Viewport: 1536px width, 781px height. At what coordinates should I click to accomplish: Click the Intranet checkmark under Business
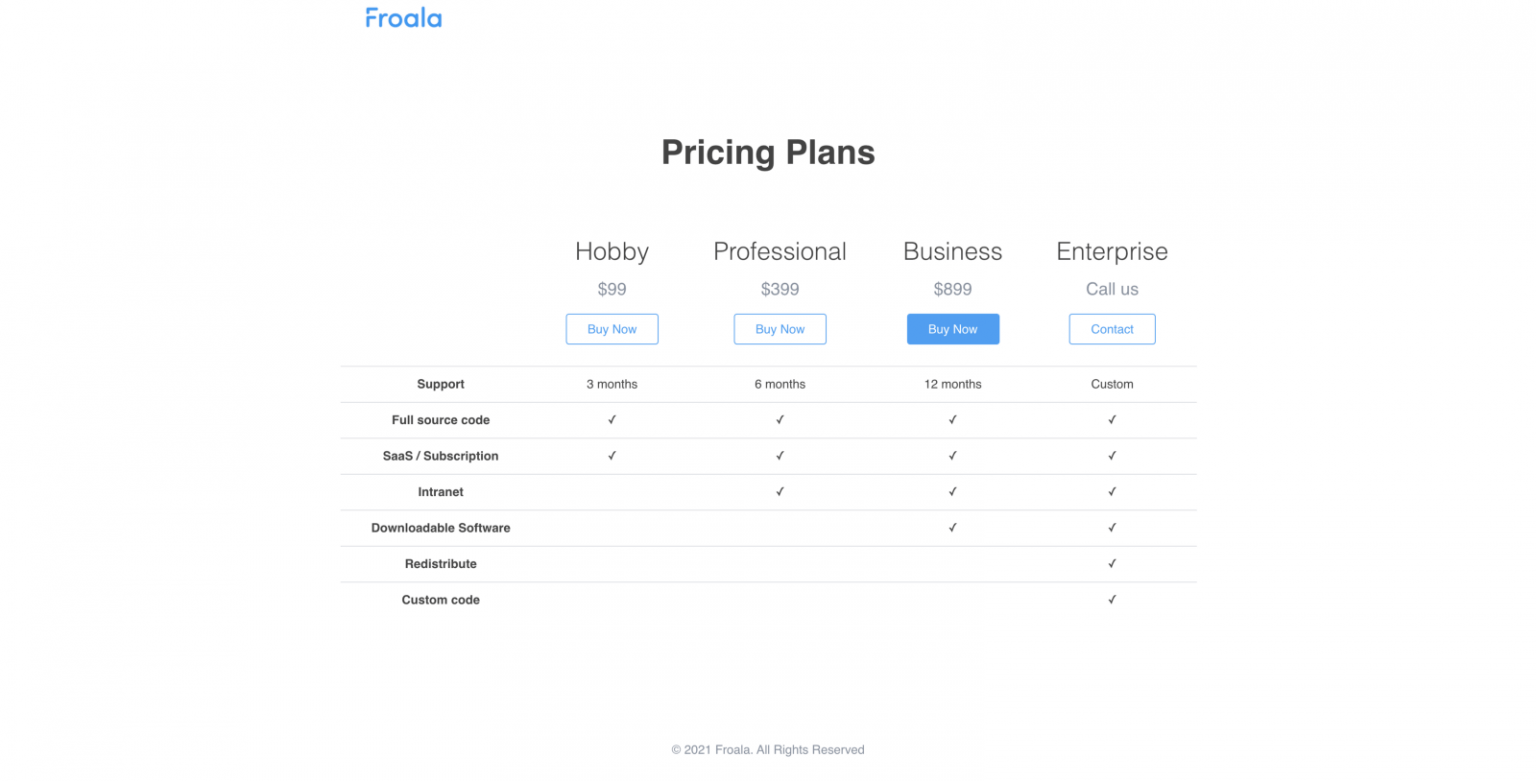pyautogui.click(x=953, y=492)
